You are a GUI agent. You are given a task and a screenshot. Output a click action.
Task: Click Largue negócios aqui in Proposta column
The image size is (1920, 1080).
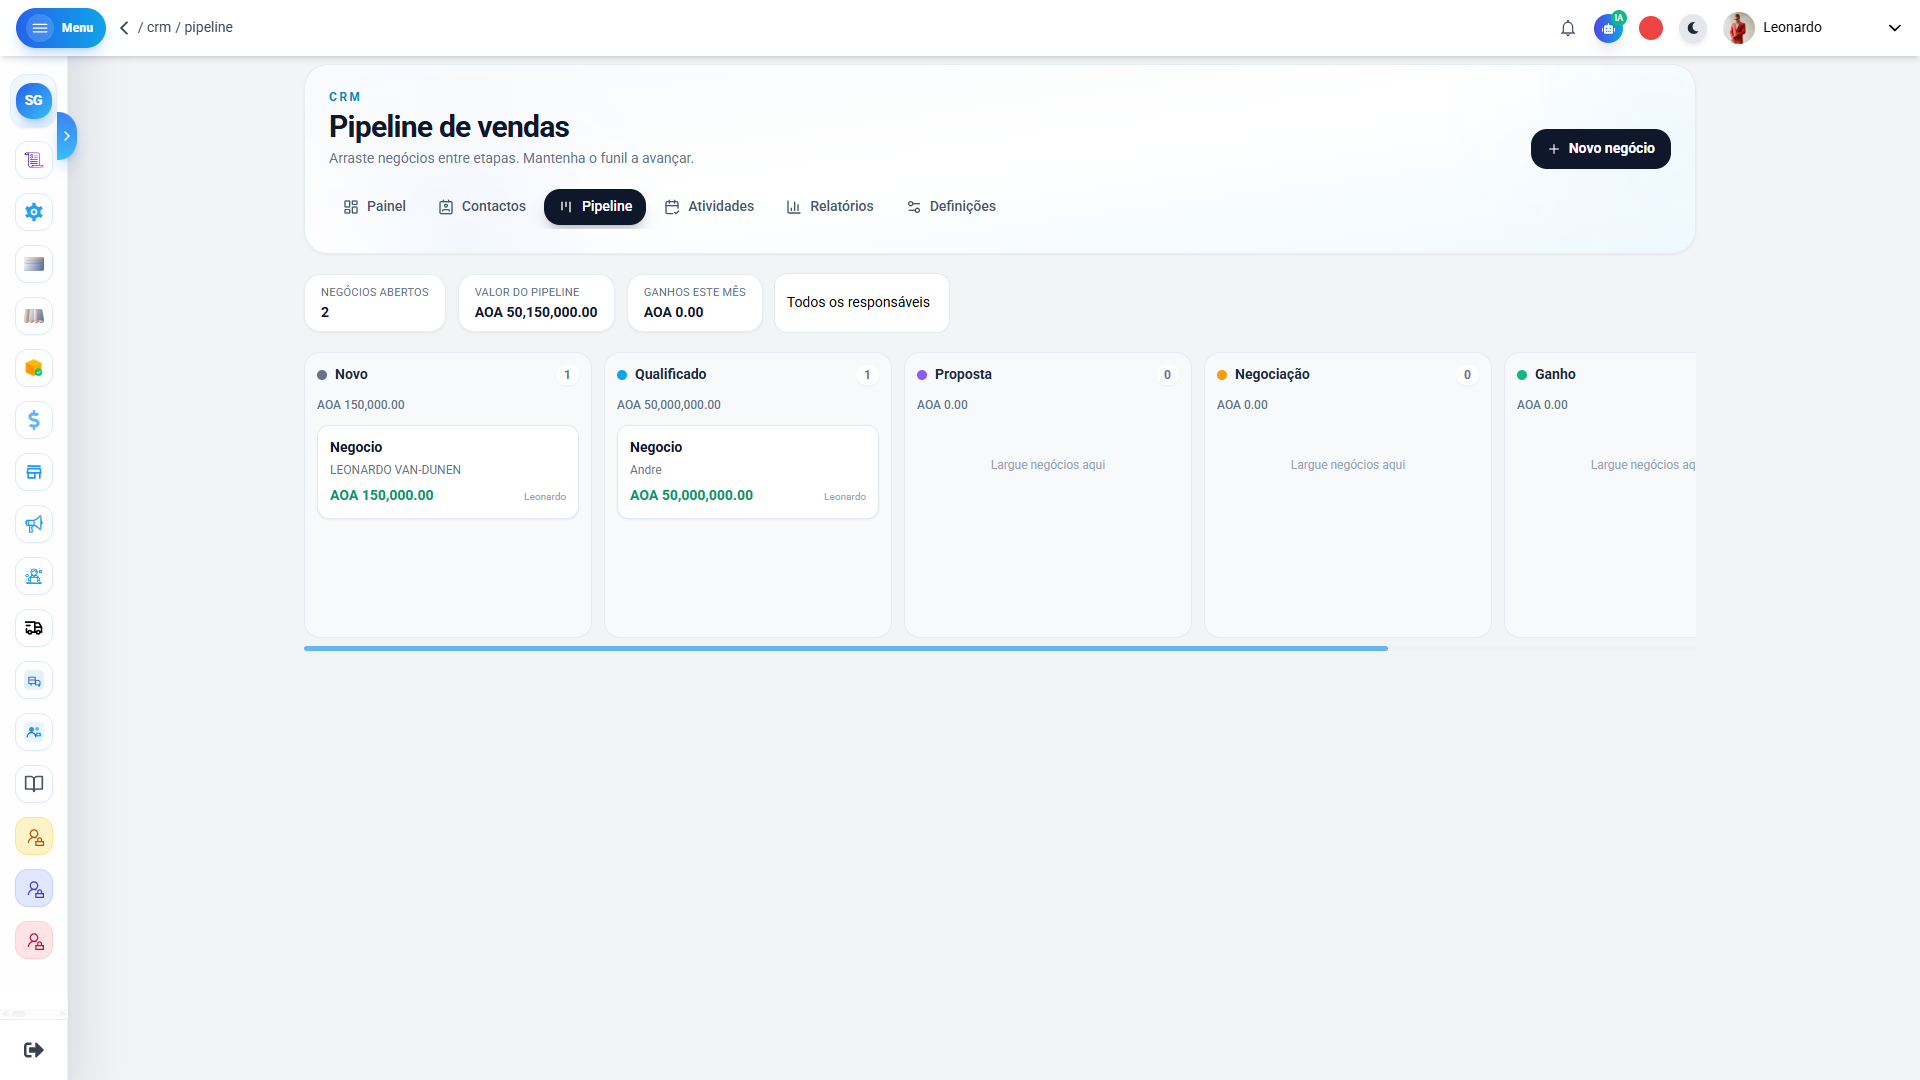pyautogui.click(x=1048, y=465)
